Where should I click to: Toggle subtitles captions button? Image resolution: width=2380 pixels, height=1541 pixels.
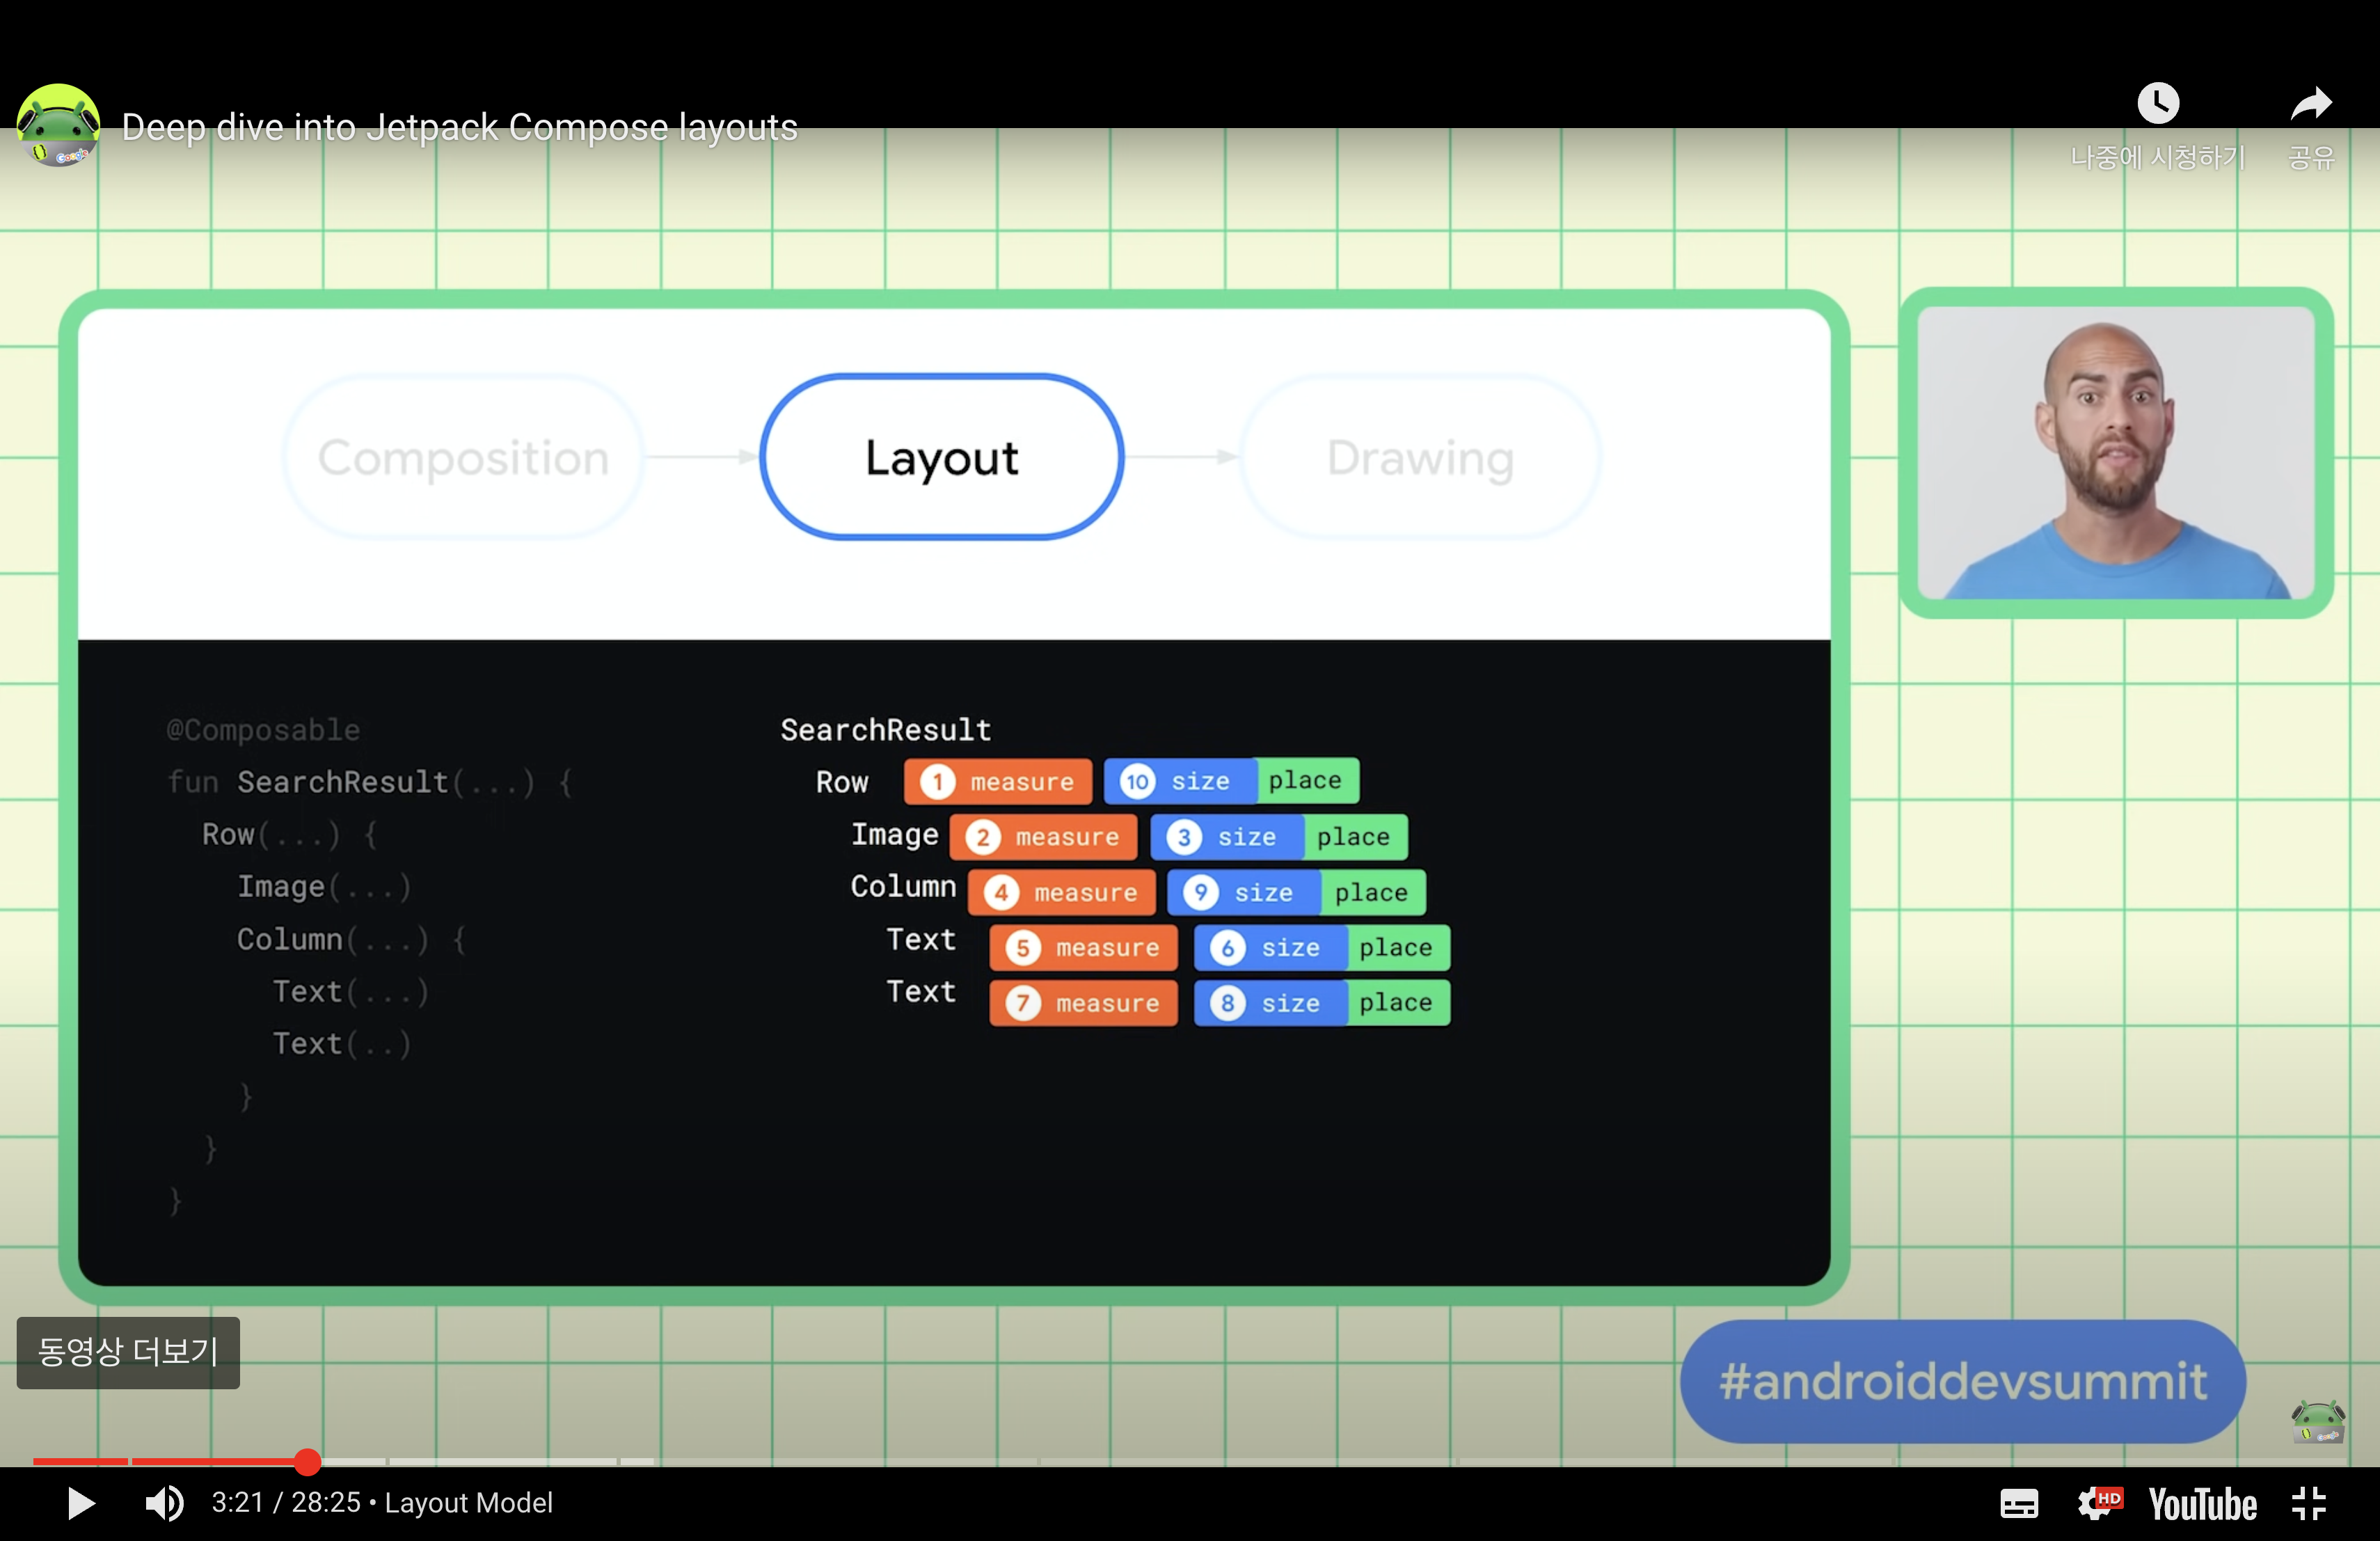[x=2018, y=1503]
